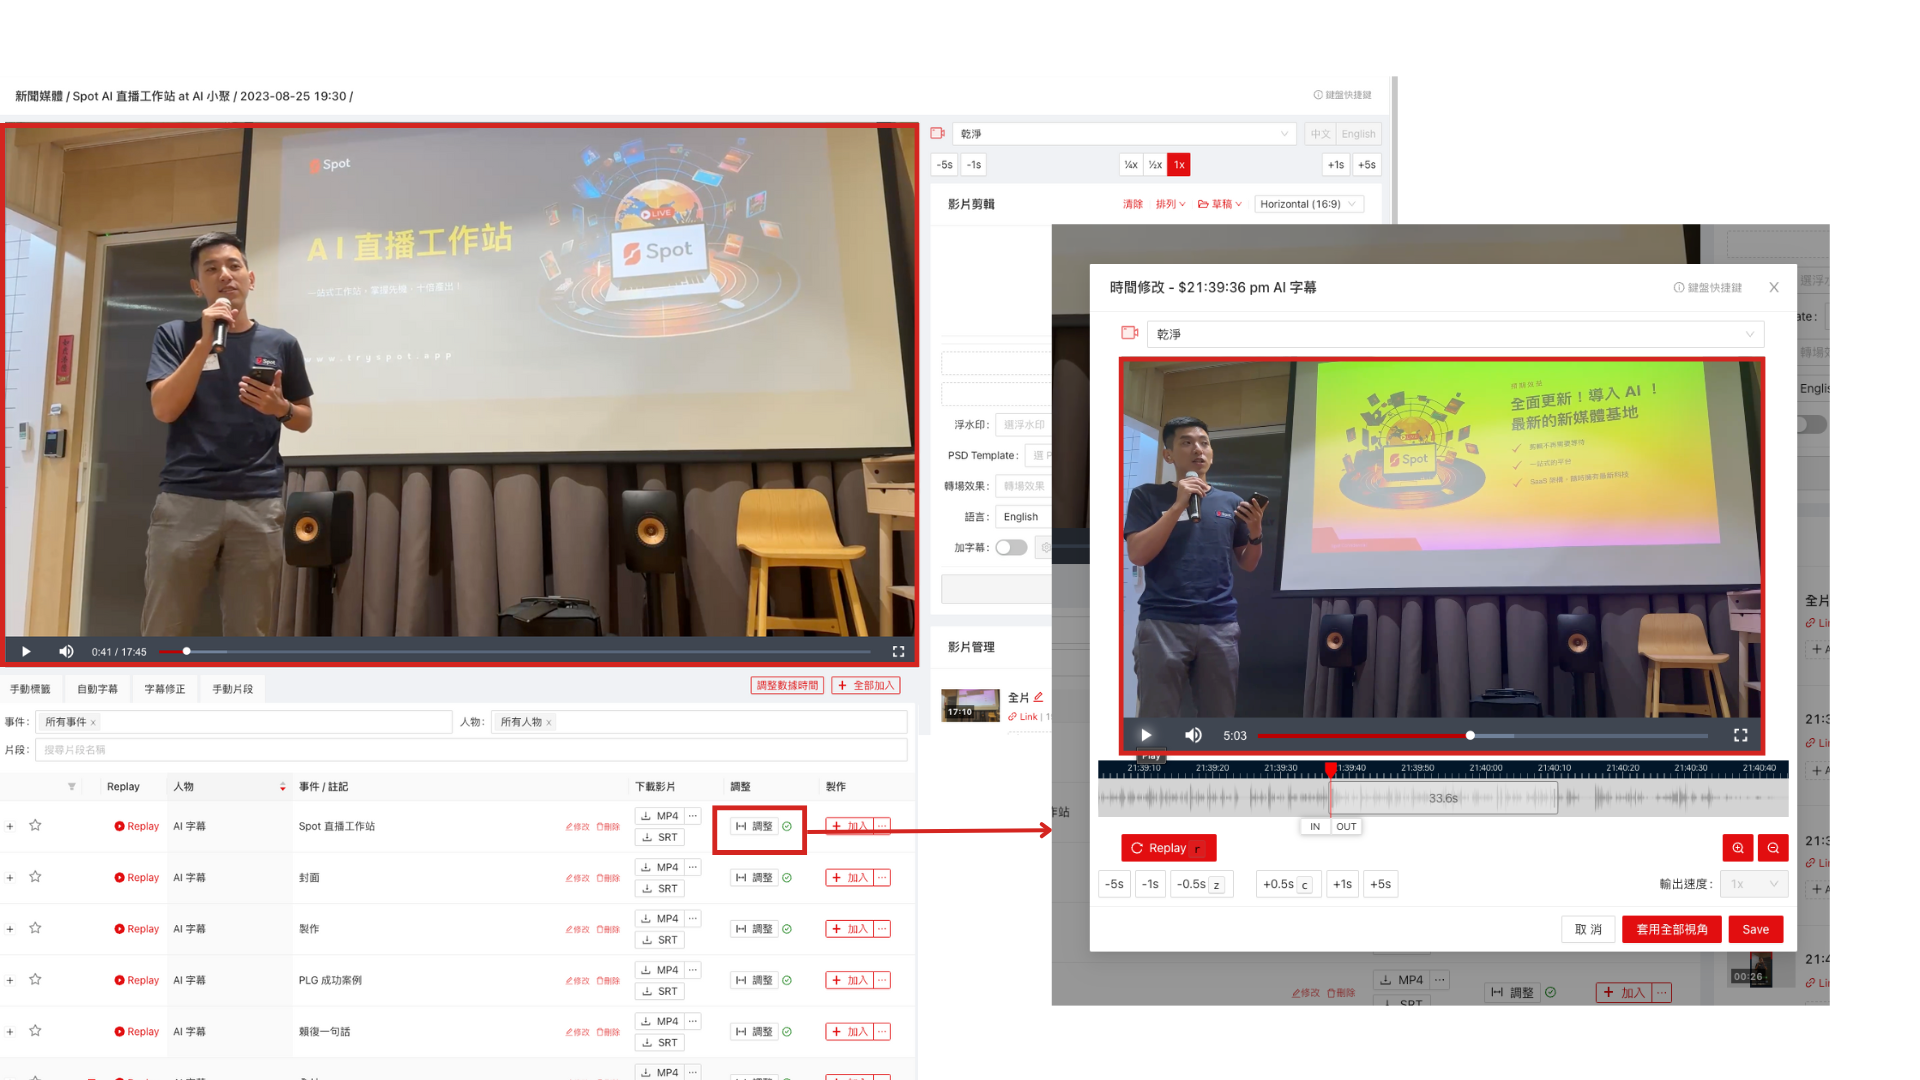Click 調整數據時間 button

pos(787,685)
